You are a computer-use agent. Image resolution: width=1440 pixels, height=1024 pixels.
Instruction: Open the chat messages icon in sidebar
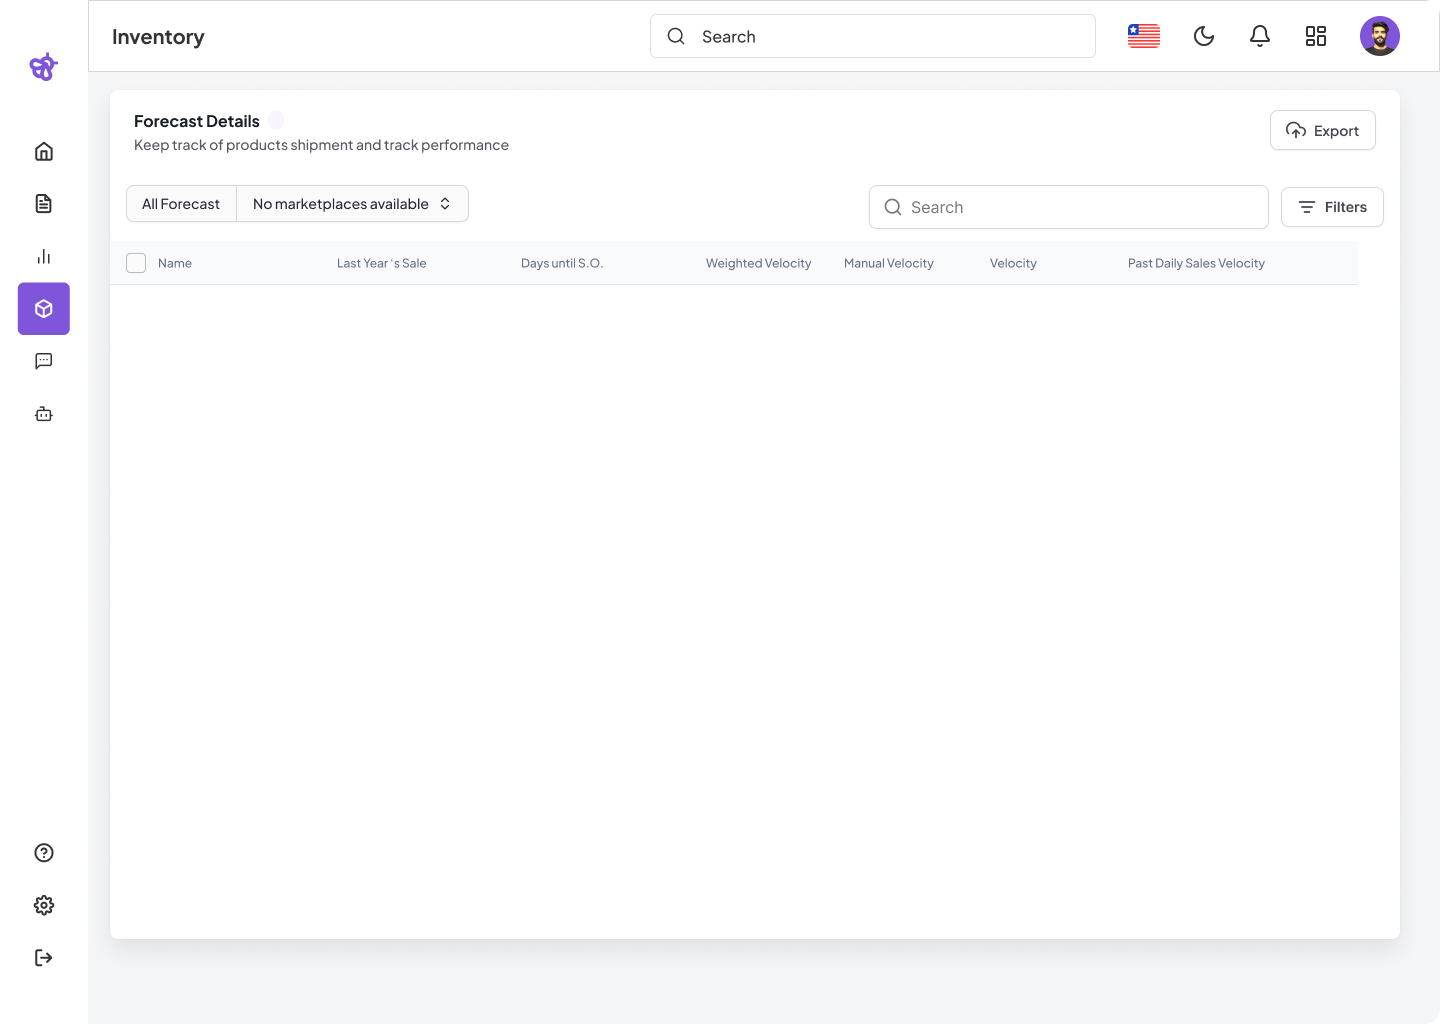[44, 361]
